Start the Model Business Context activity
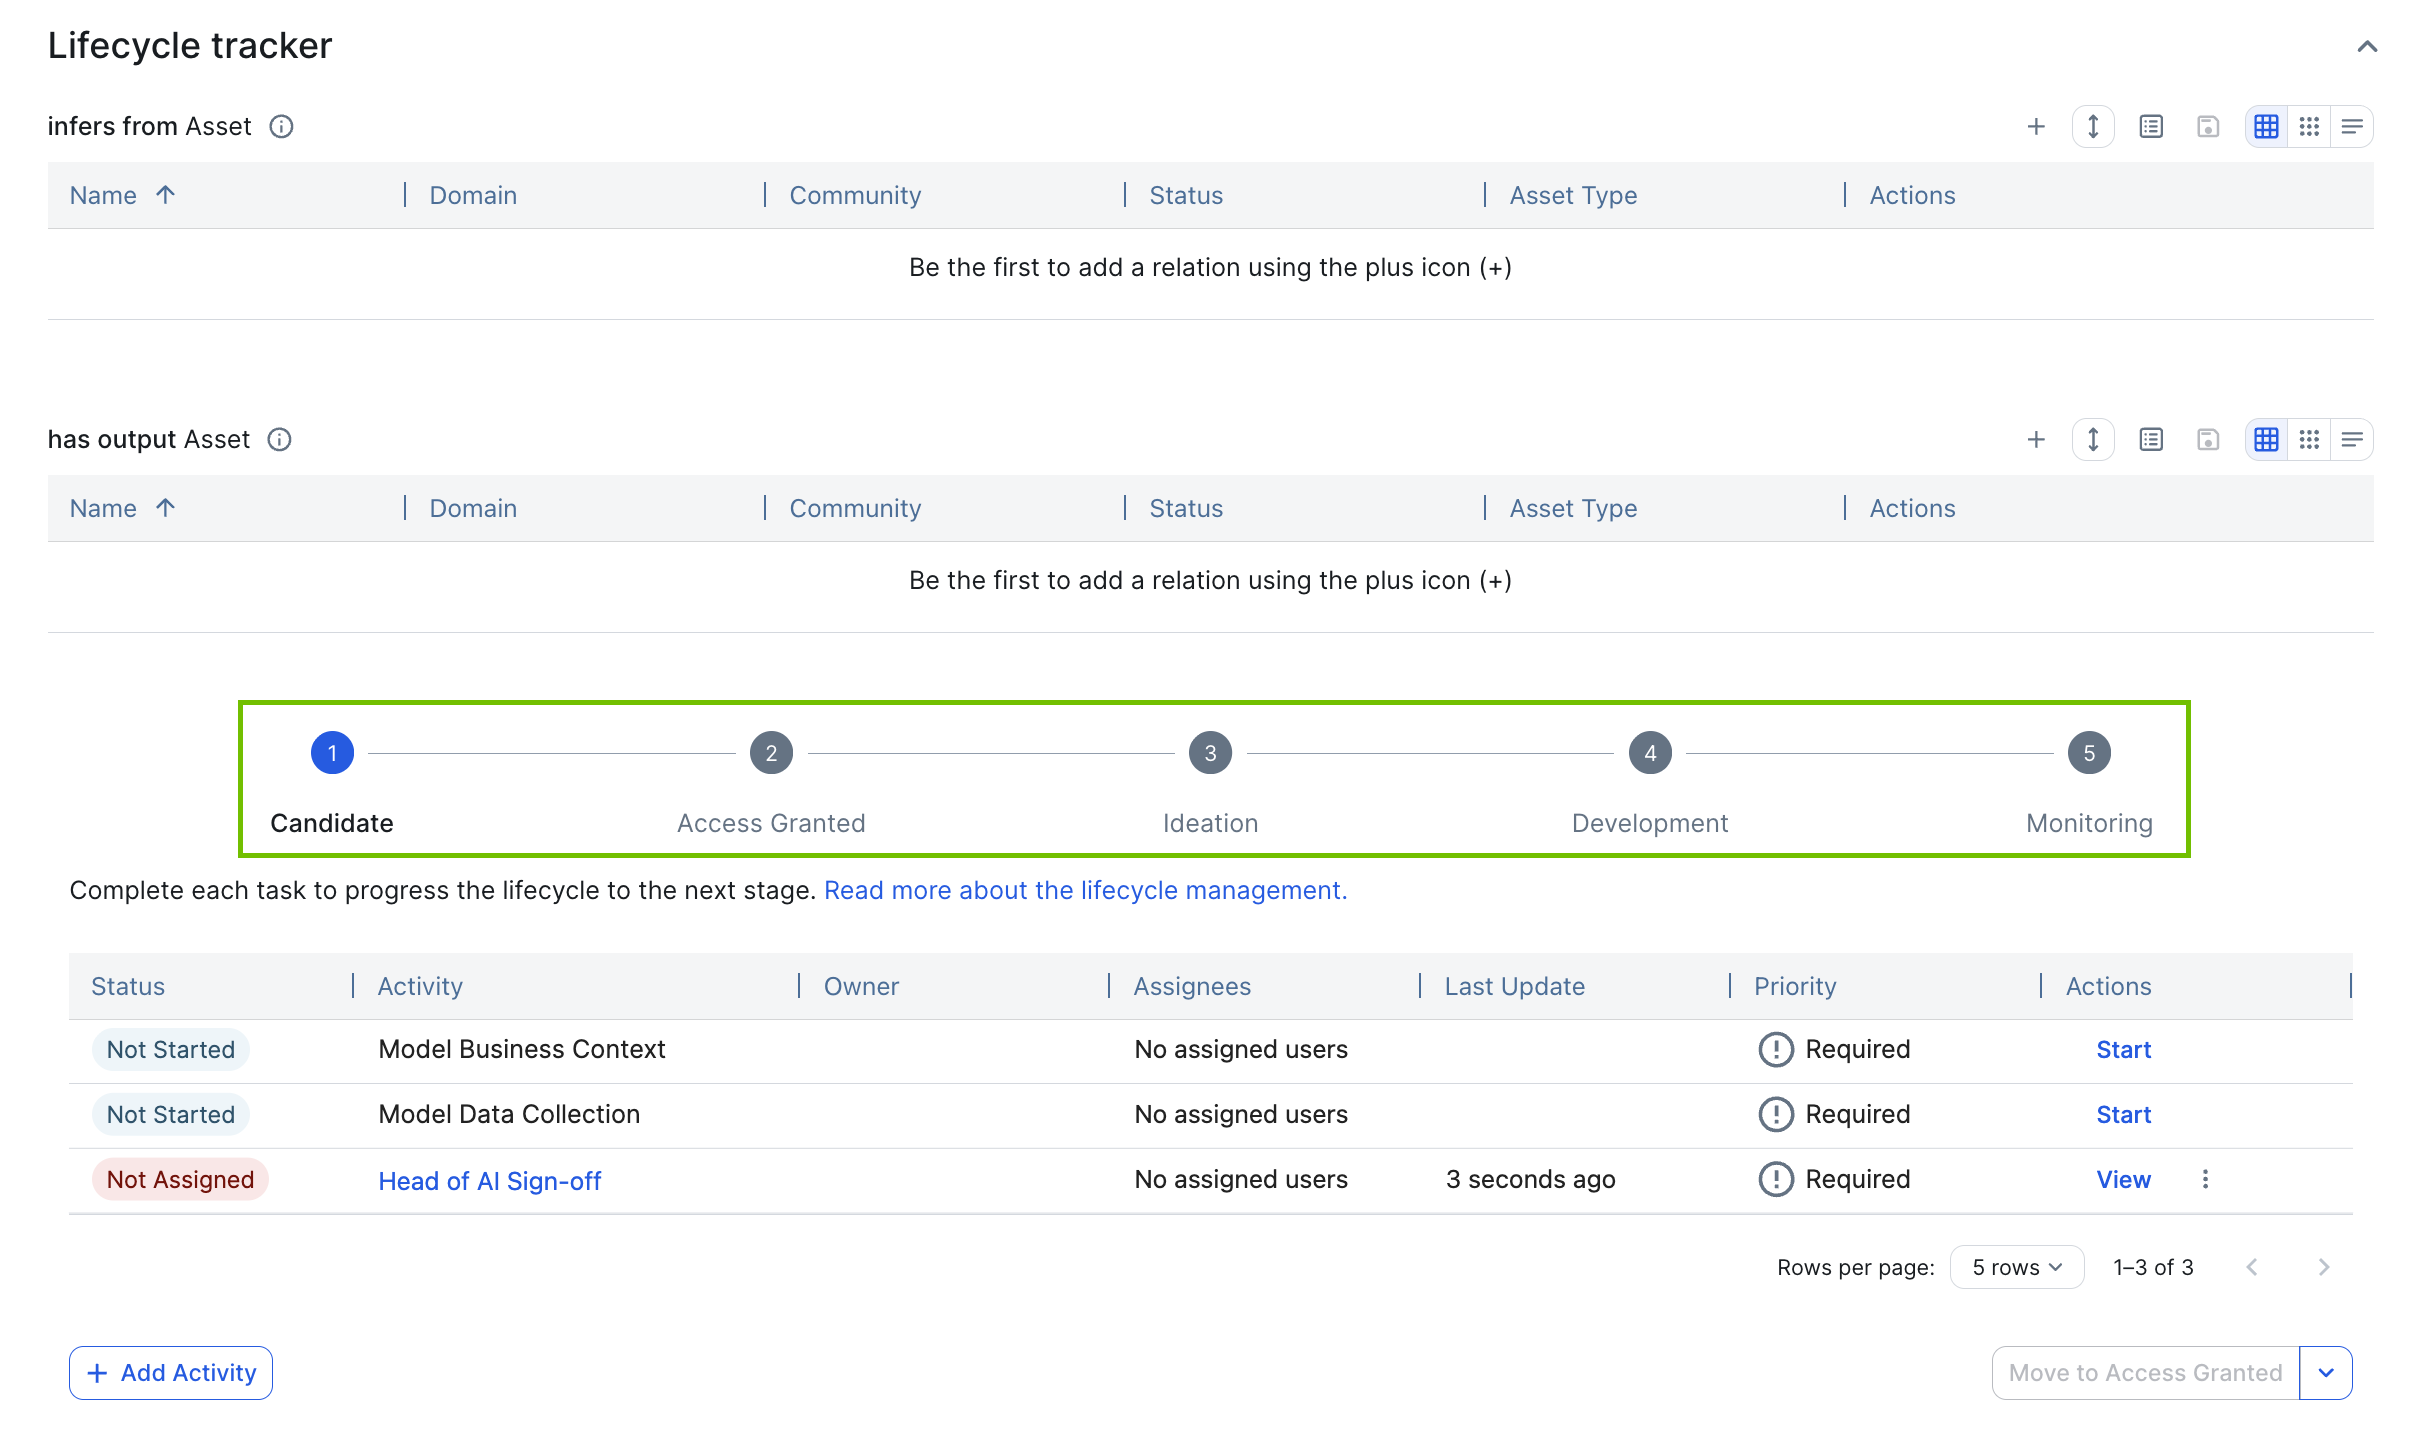 tap(2123, 1050)
